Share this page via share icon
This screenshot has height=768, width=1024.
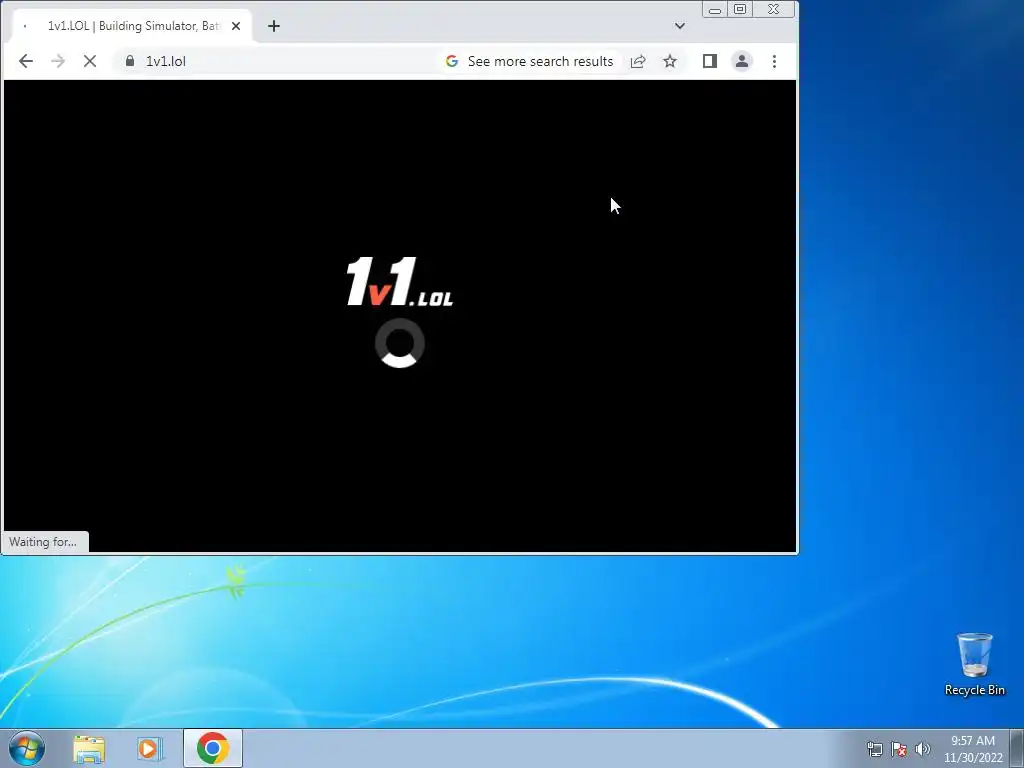[x=638, y=61]
